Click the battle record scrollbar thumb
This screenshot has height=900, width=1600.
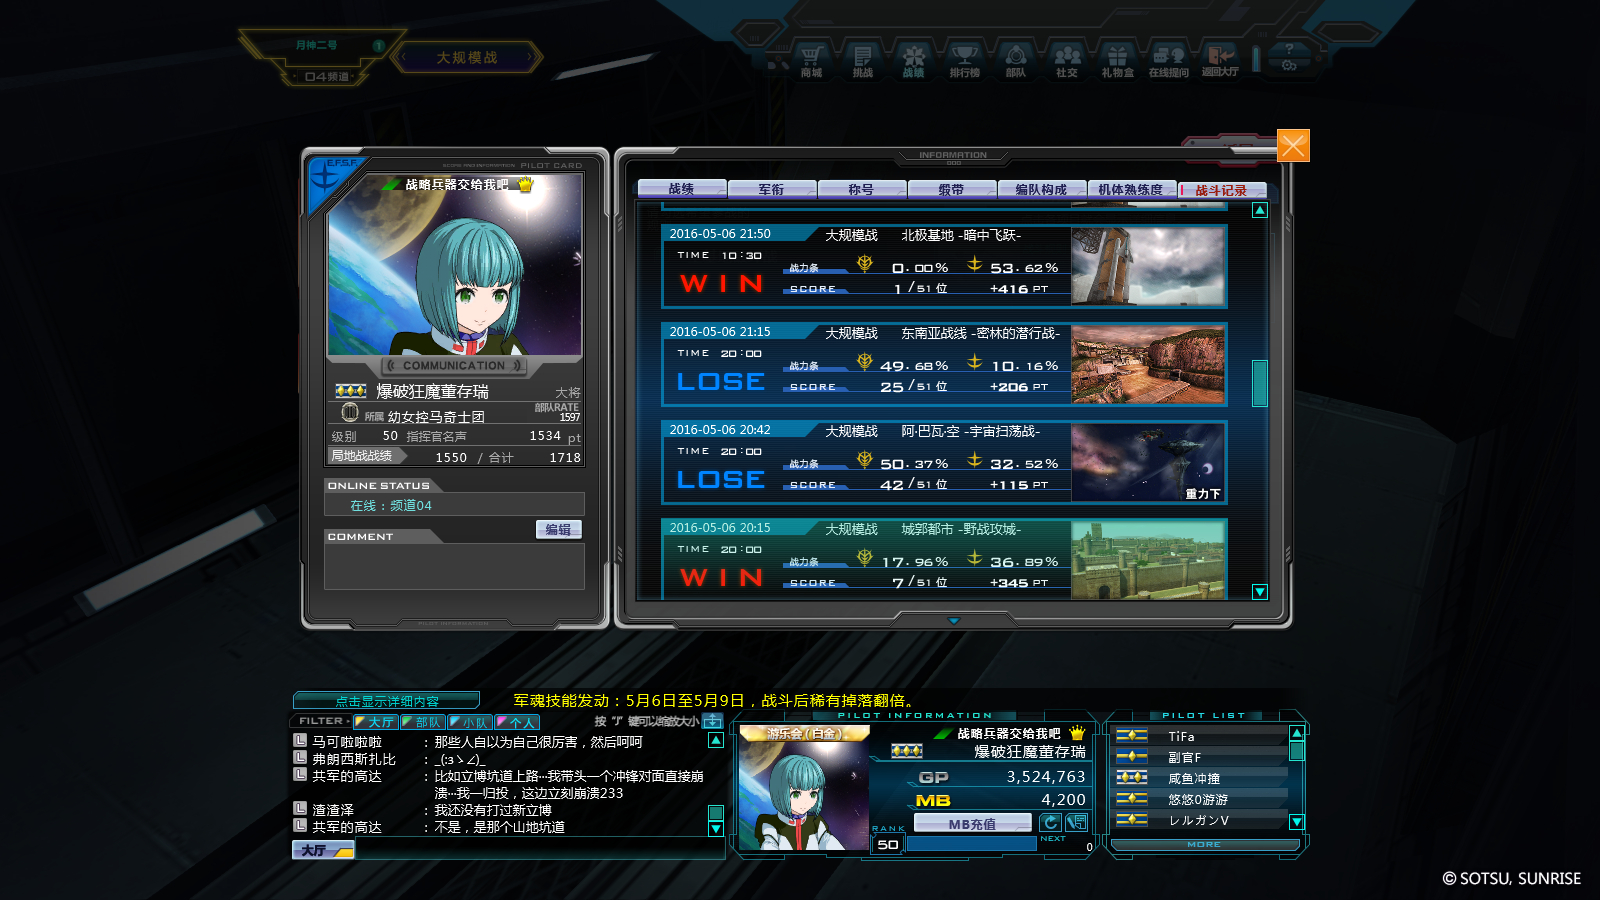tap(1260, 383)
